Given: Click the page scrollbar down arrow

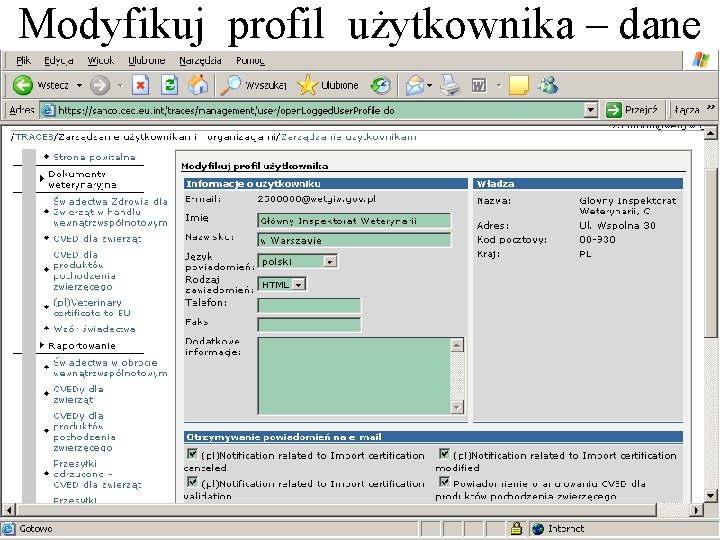Looking at the screenshot, I should (711, 495).
